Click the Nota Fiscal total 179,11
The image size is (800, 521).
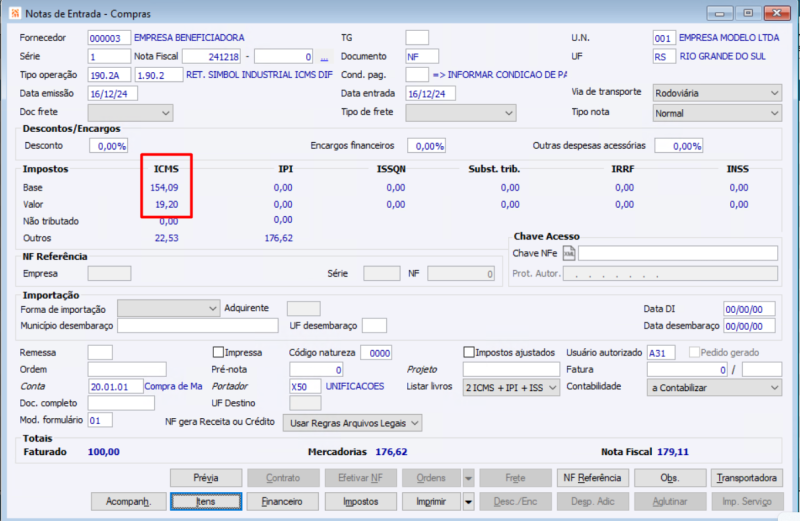coord(673,452)
